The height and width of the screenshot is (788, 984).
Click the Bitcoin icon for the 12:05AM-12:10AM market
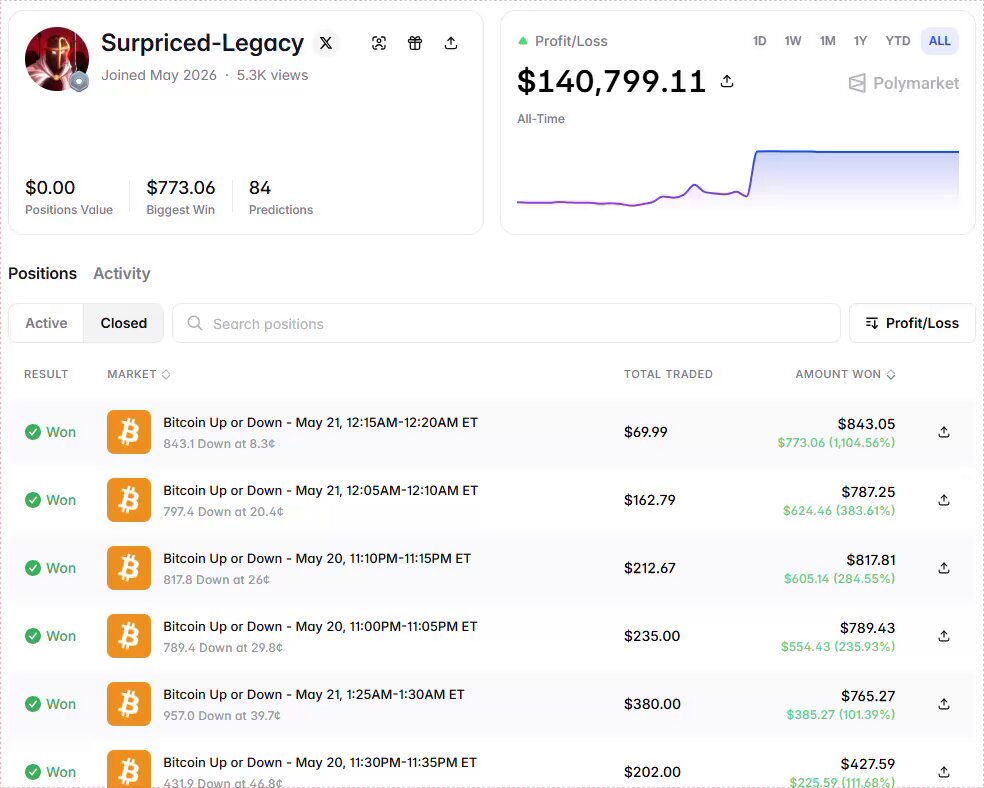pos(129,500)
